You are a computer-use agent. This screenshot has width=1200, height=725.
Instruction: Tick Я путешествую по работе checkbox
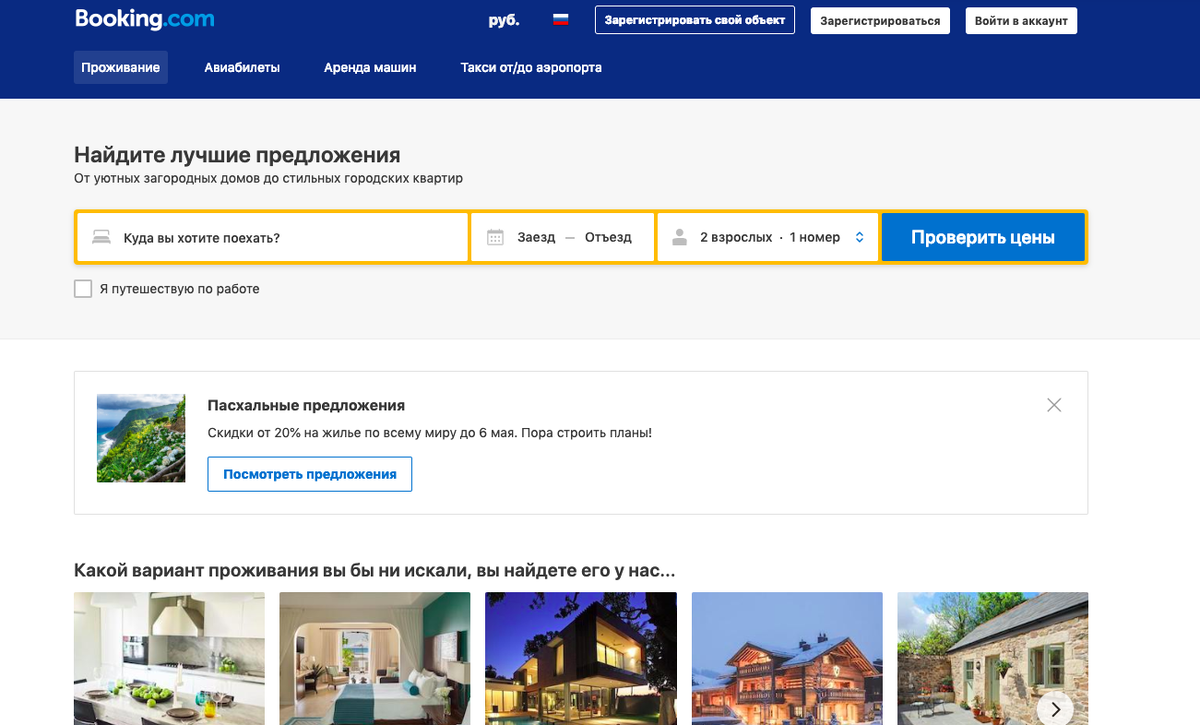(83, 289)
